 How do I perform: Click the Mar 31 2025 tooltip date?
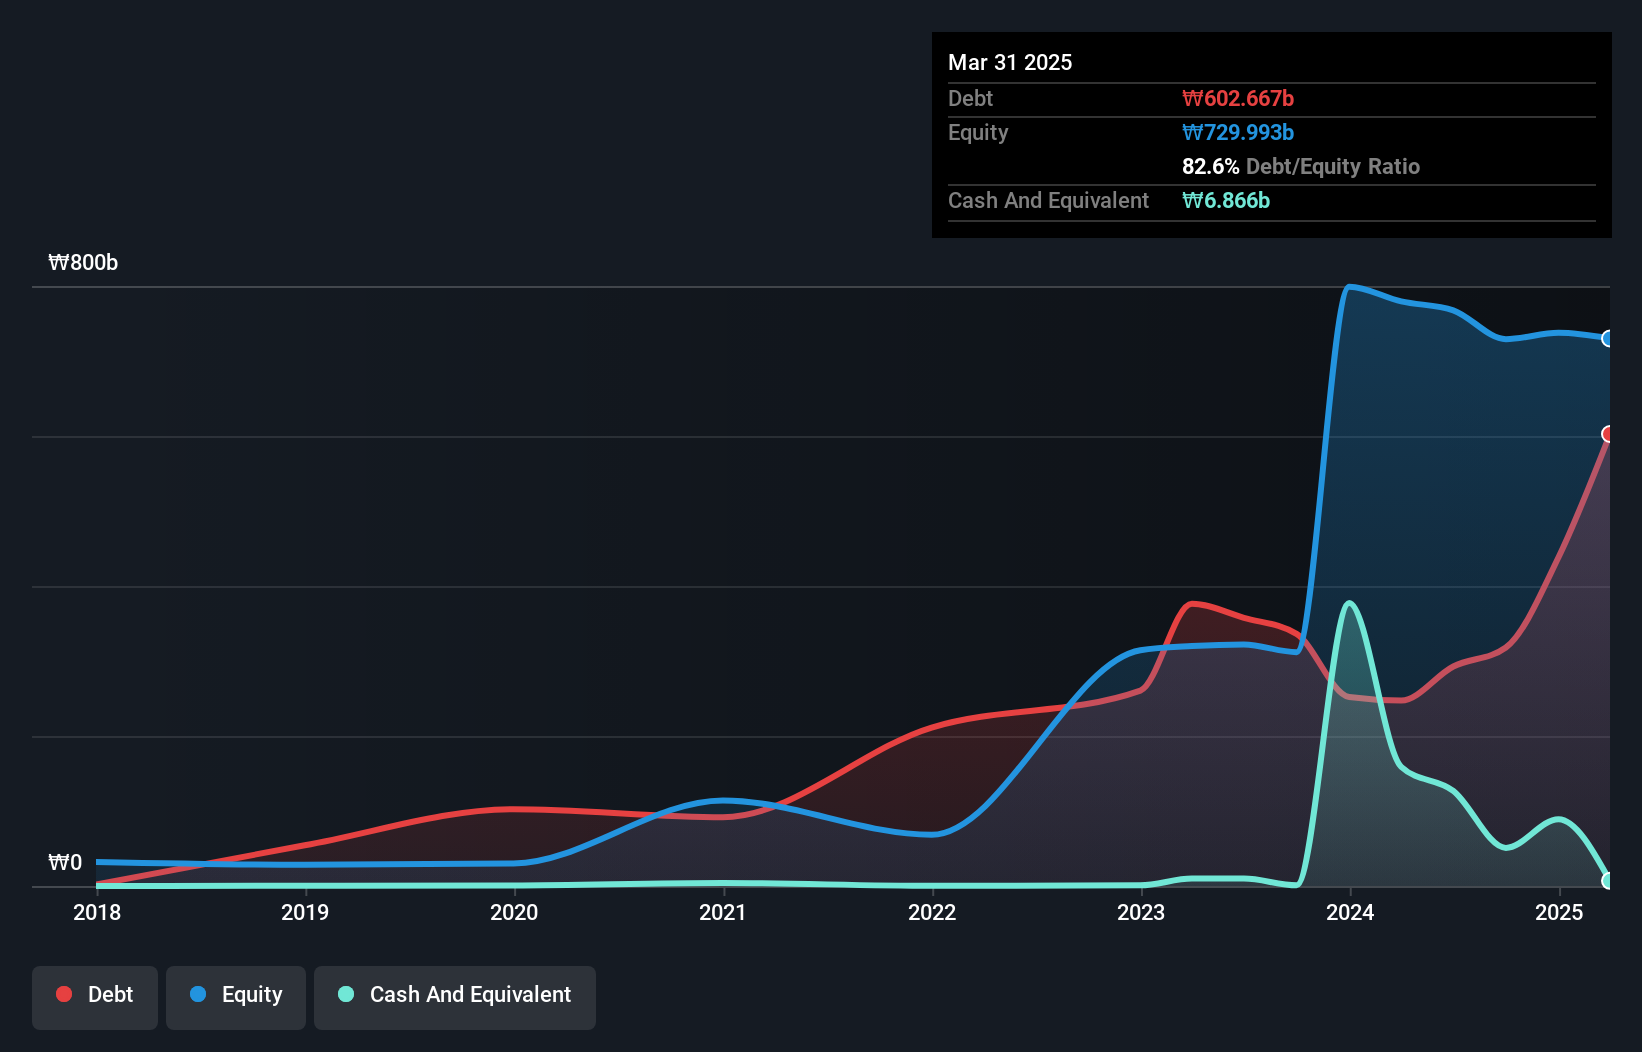[x=1010, y=63]
